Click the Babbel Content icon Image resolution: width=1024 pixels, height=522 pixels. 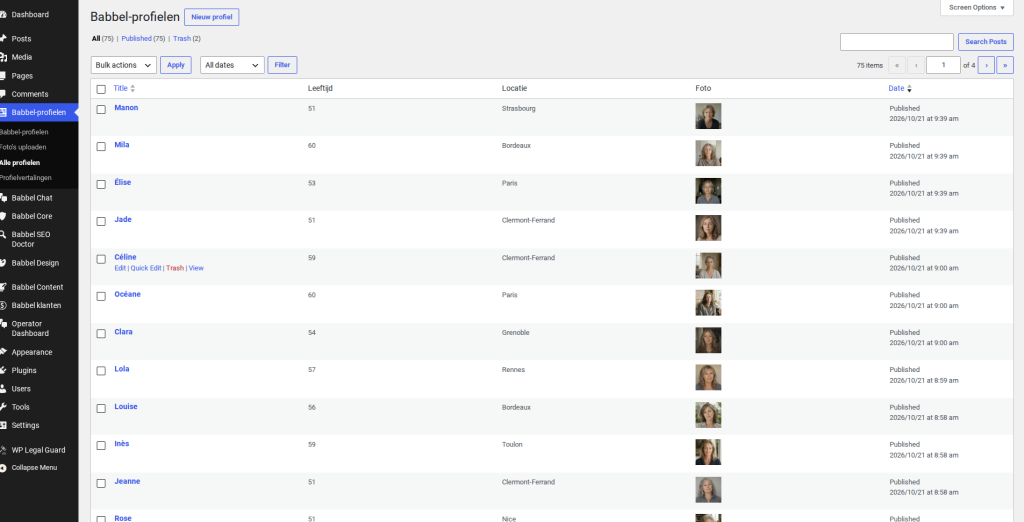click(x=3, y=287)
